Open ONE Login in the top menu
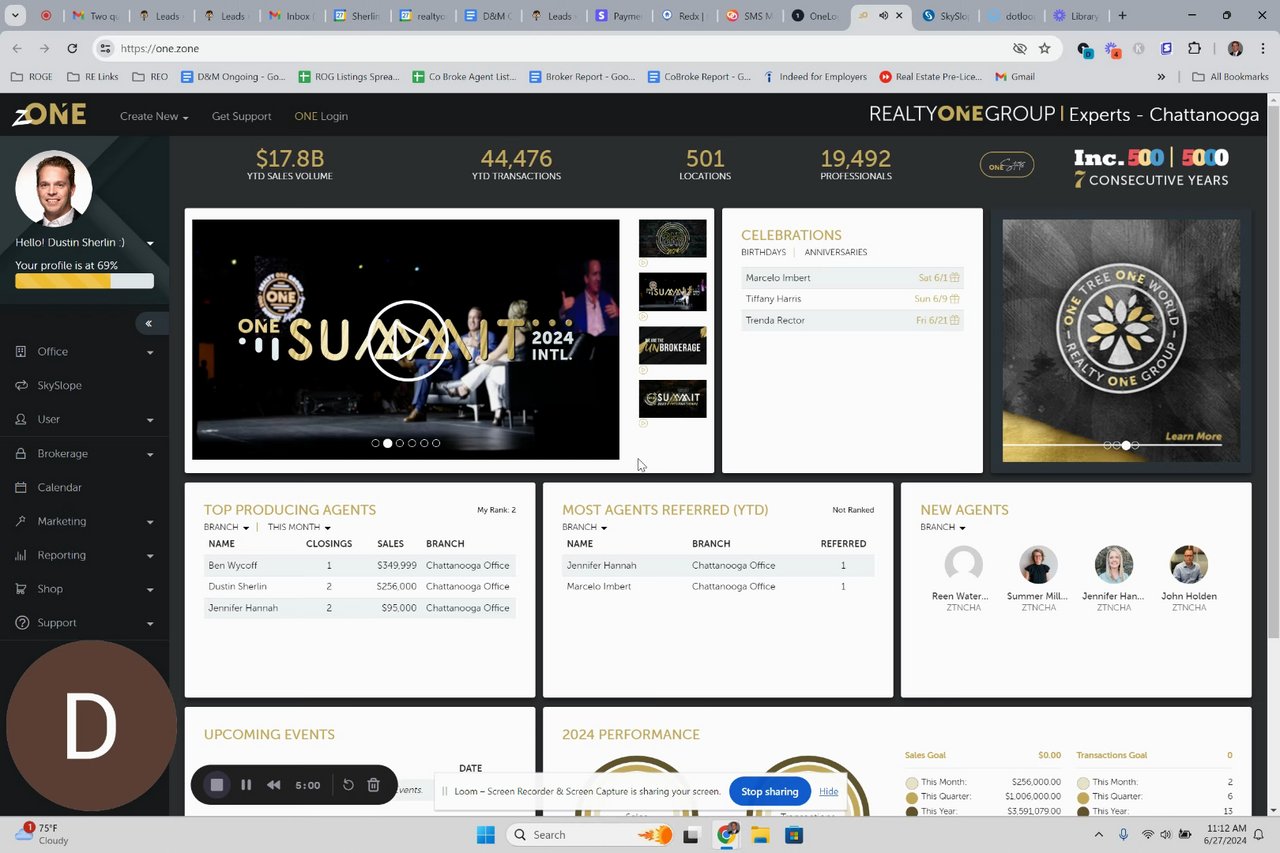Image resolution: width=1280 pixels, height=853 pixels. 321,116
